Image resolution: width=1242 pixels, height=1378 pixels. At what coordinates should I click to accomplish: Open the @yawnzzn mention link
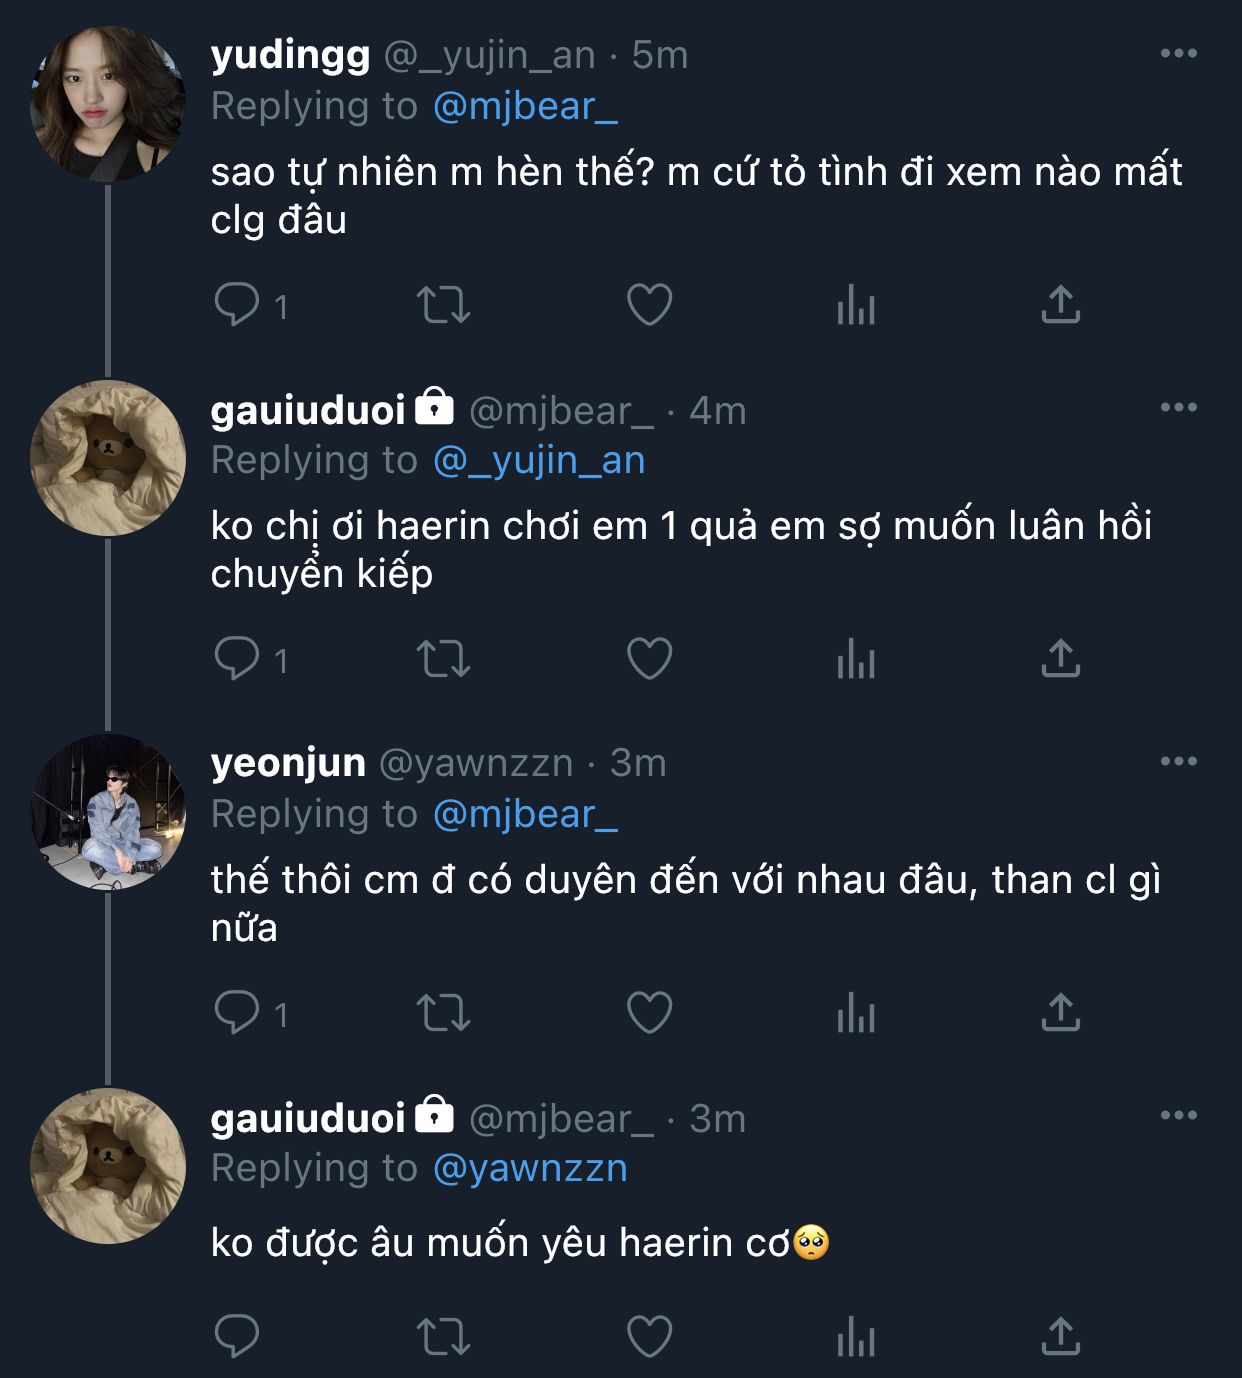click(x=530, y=1168)
